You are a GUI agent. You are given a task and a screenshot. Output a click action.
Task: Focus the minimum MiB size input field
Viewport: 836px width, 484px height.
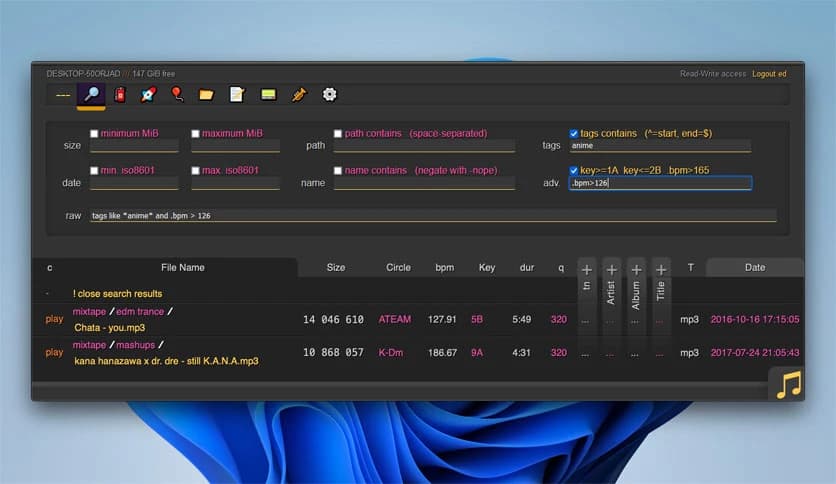pyautogui.click(x=134, y=146)
